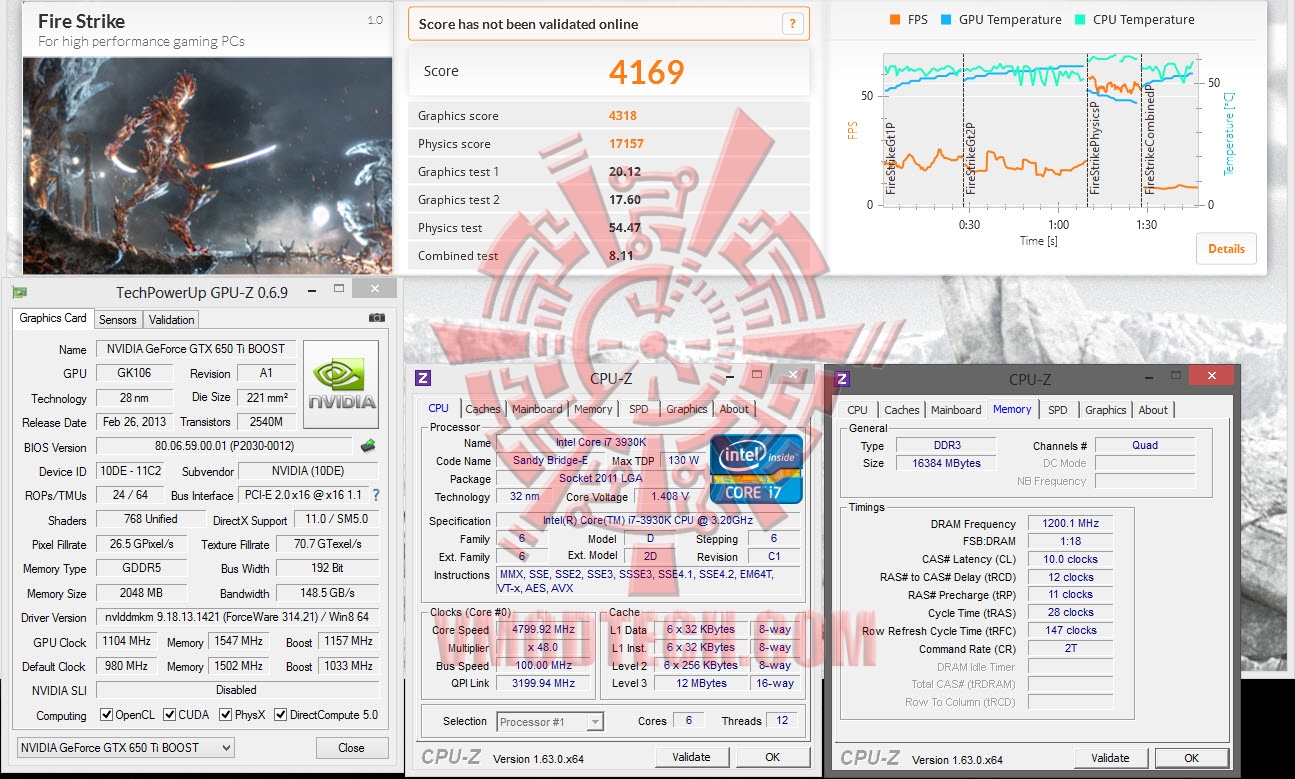This screenshot has width=1295, height=779.
Task: Click the GPU-Z camera screenshot icon
Action: (376, 318)
